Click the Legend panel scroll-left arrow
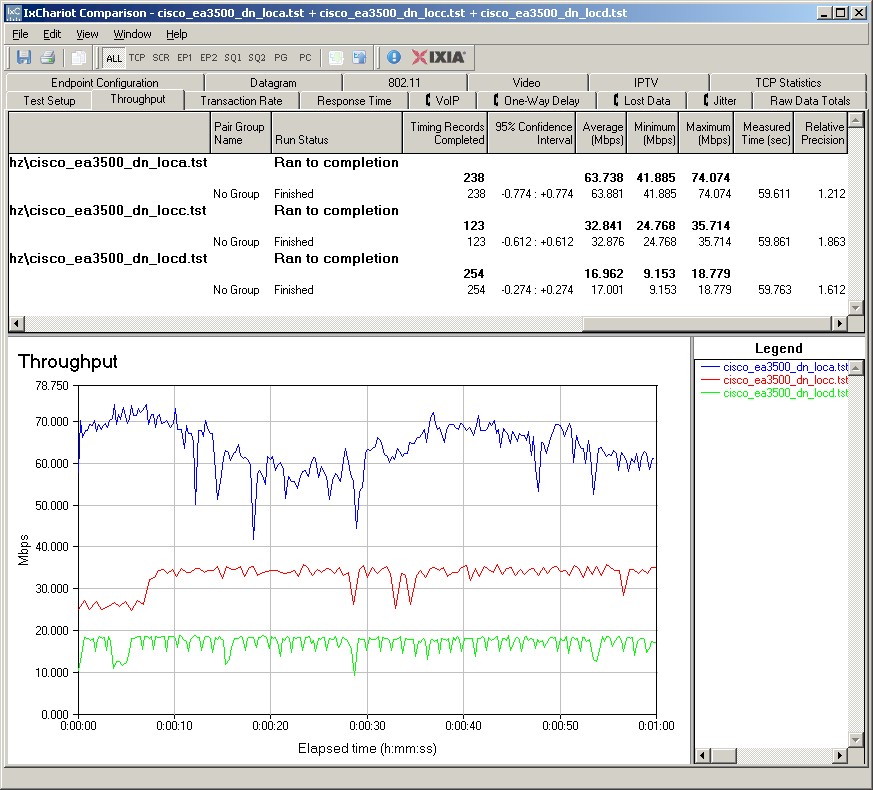Image resolution: width=873 pixels, height=790 pixels. pos(702,755)
